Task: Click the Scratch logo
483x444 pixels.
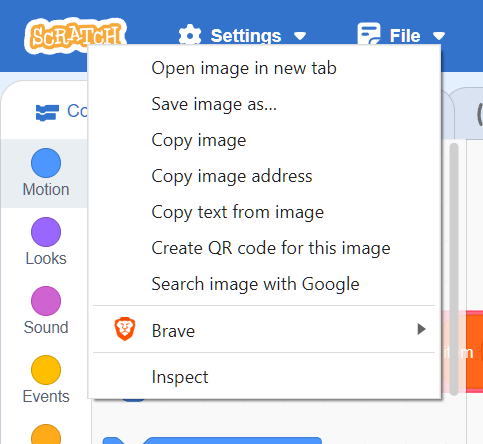Action: coord(75,36)
